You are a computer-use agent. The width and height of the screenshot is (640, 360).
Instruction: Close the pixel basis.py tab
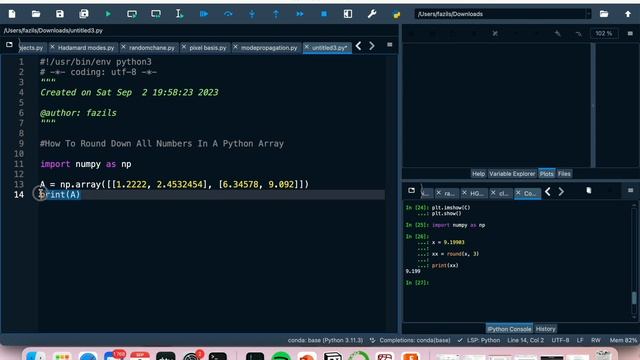184,47
